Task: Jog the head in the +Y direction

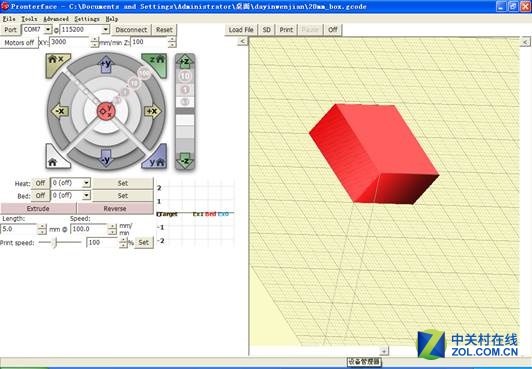Action: [x=106, y=64]
